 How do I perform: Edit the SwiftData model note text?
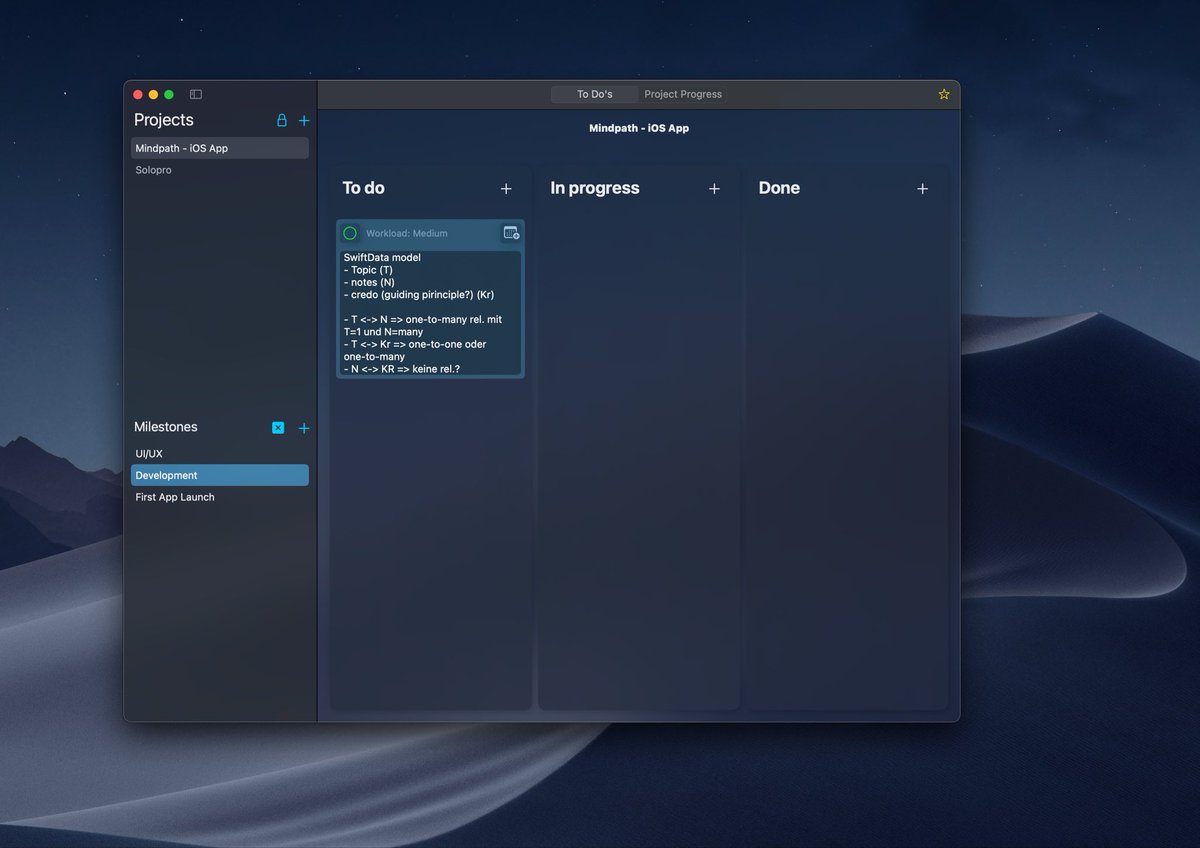(x=430, y=313)
